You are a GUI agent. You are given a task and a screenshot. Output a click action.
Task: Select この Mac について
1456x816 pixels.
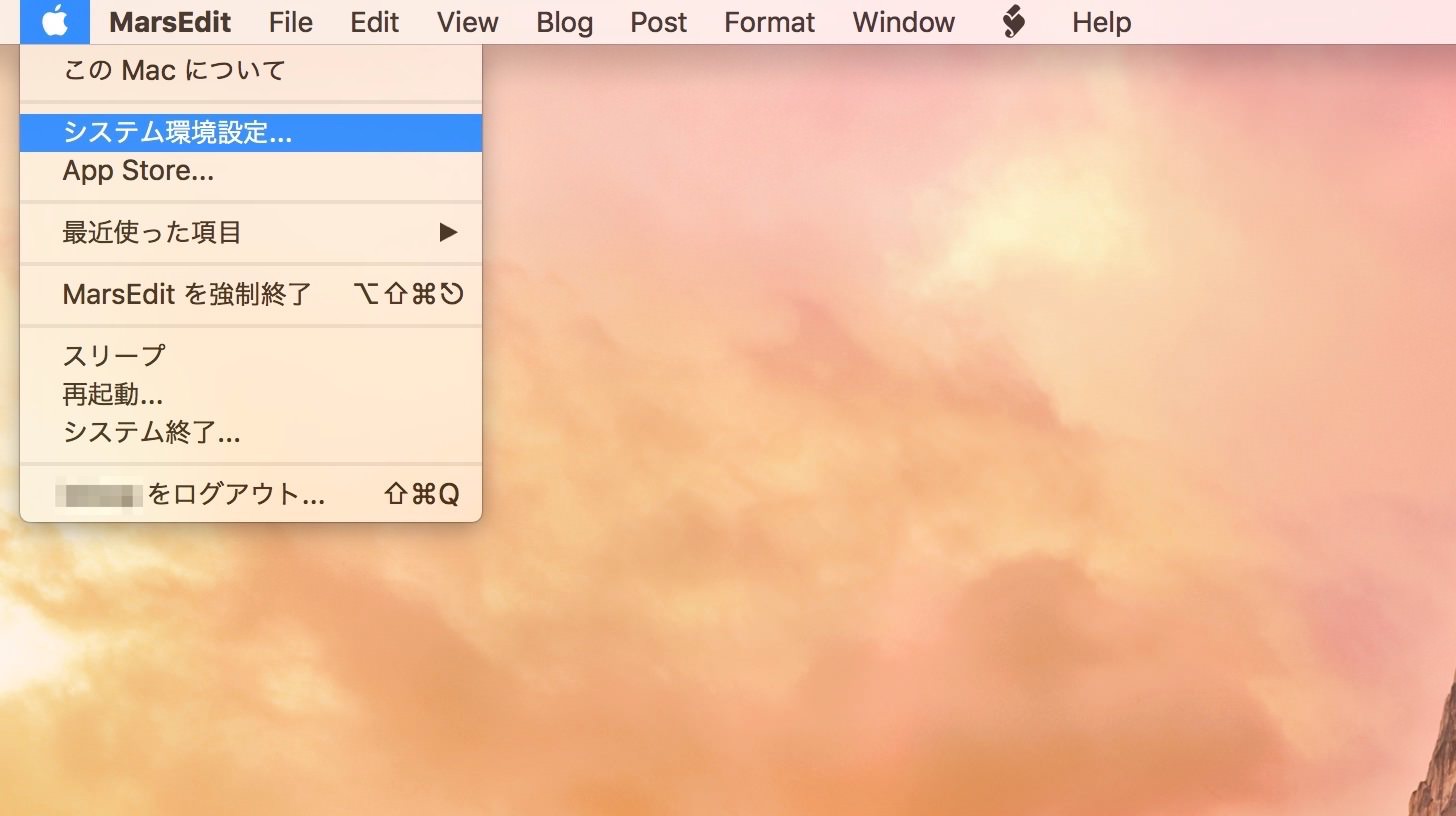pyautogui.click(x=251, y=71)
